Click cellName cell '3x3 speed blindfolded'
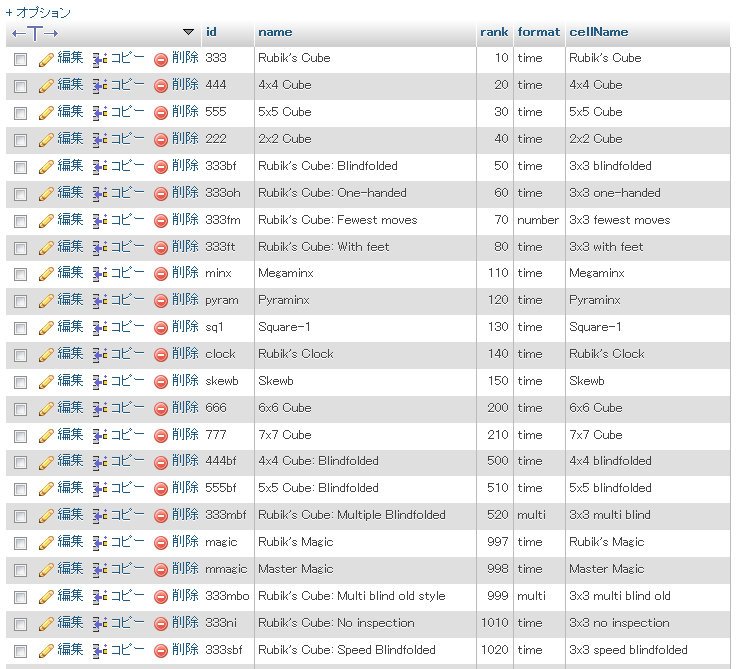The image size is (749, 669). [628, 649]
